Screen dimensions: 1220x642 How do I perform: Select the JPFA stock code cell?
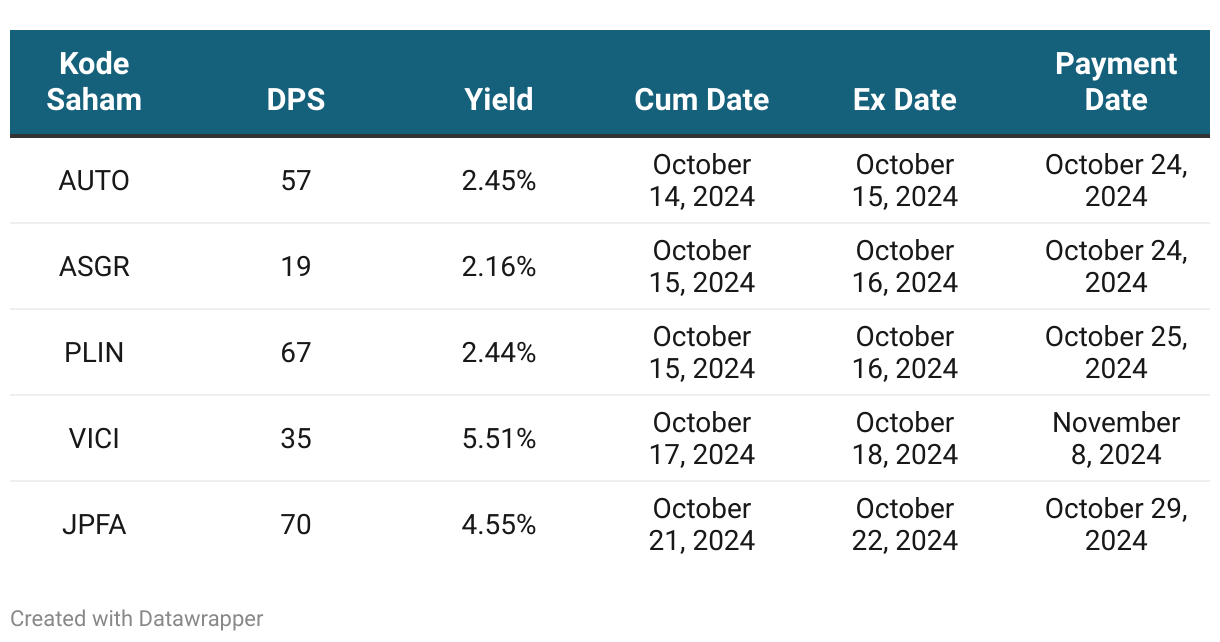95,525
